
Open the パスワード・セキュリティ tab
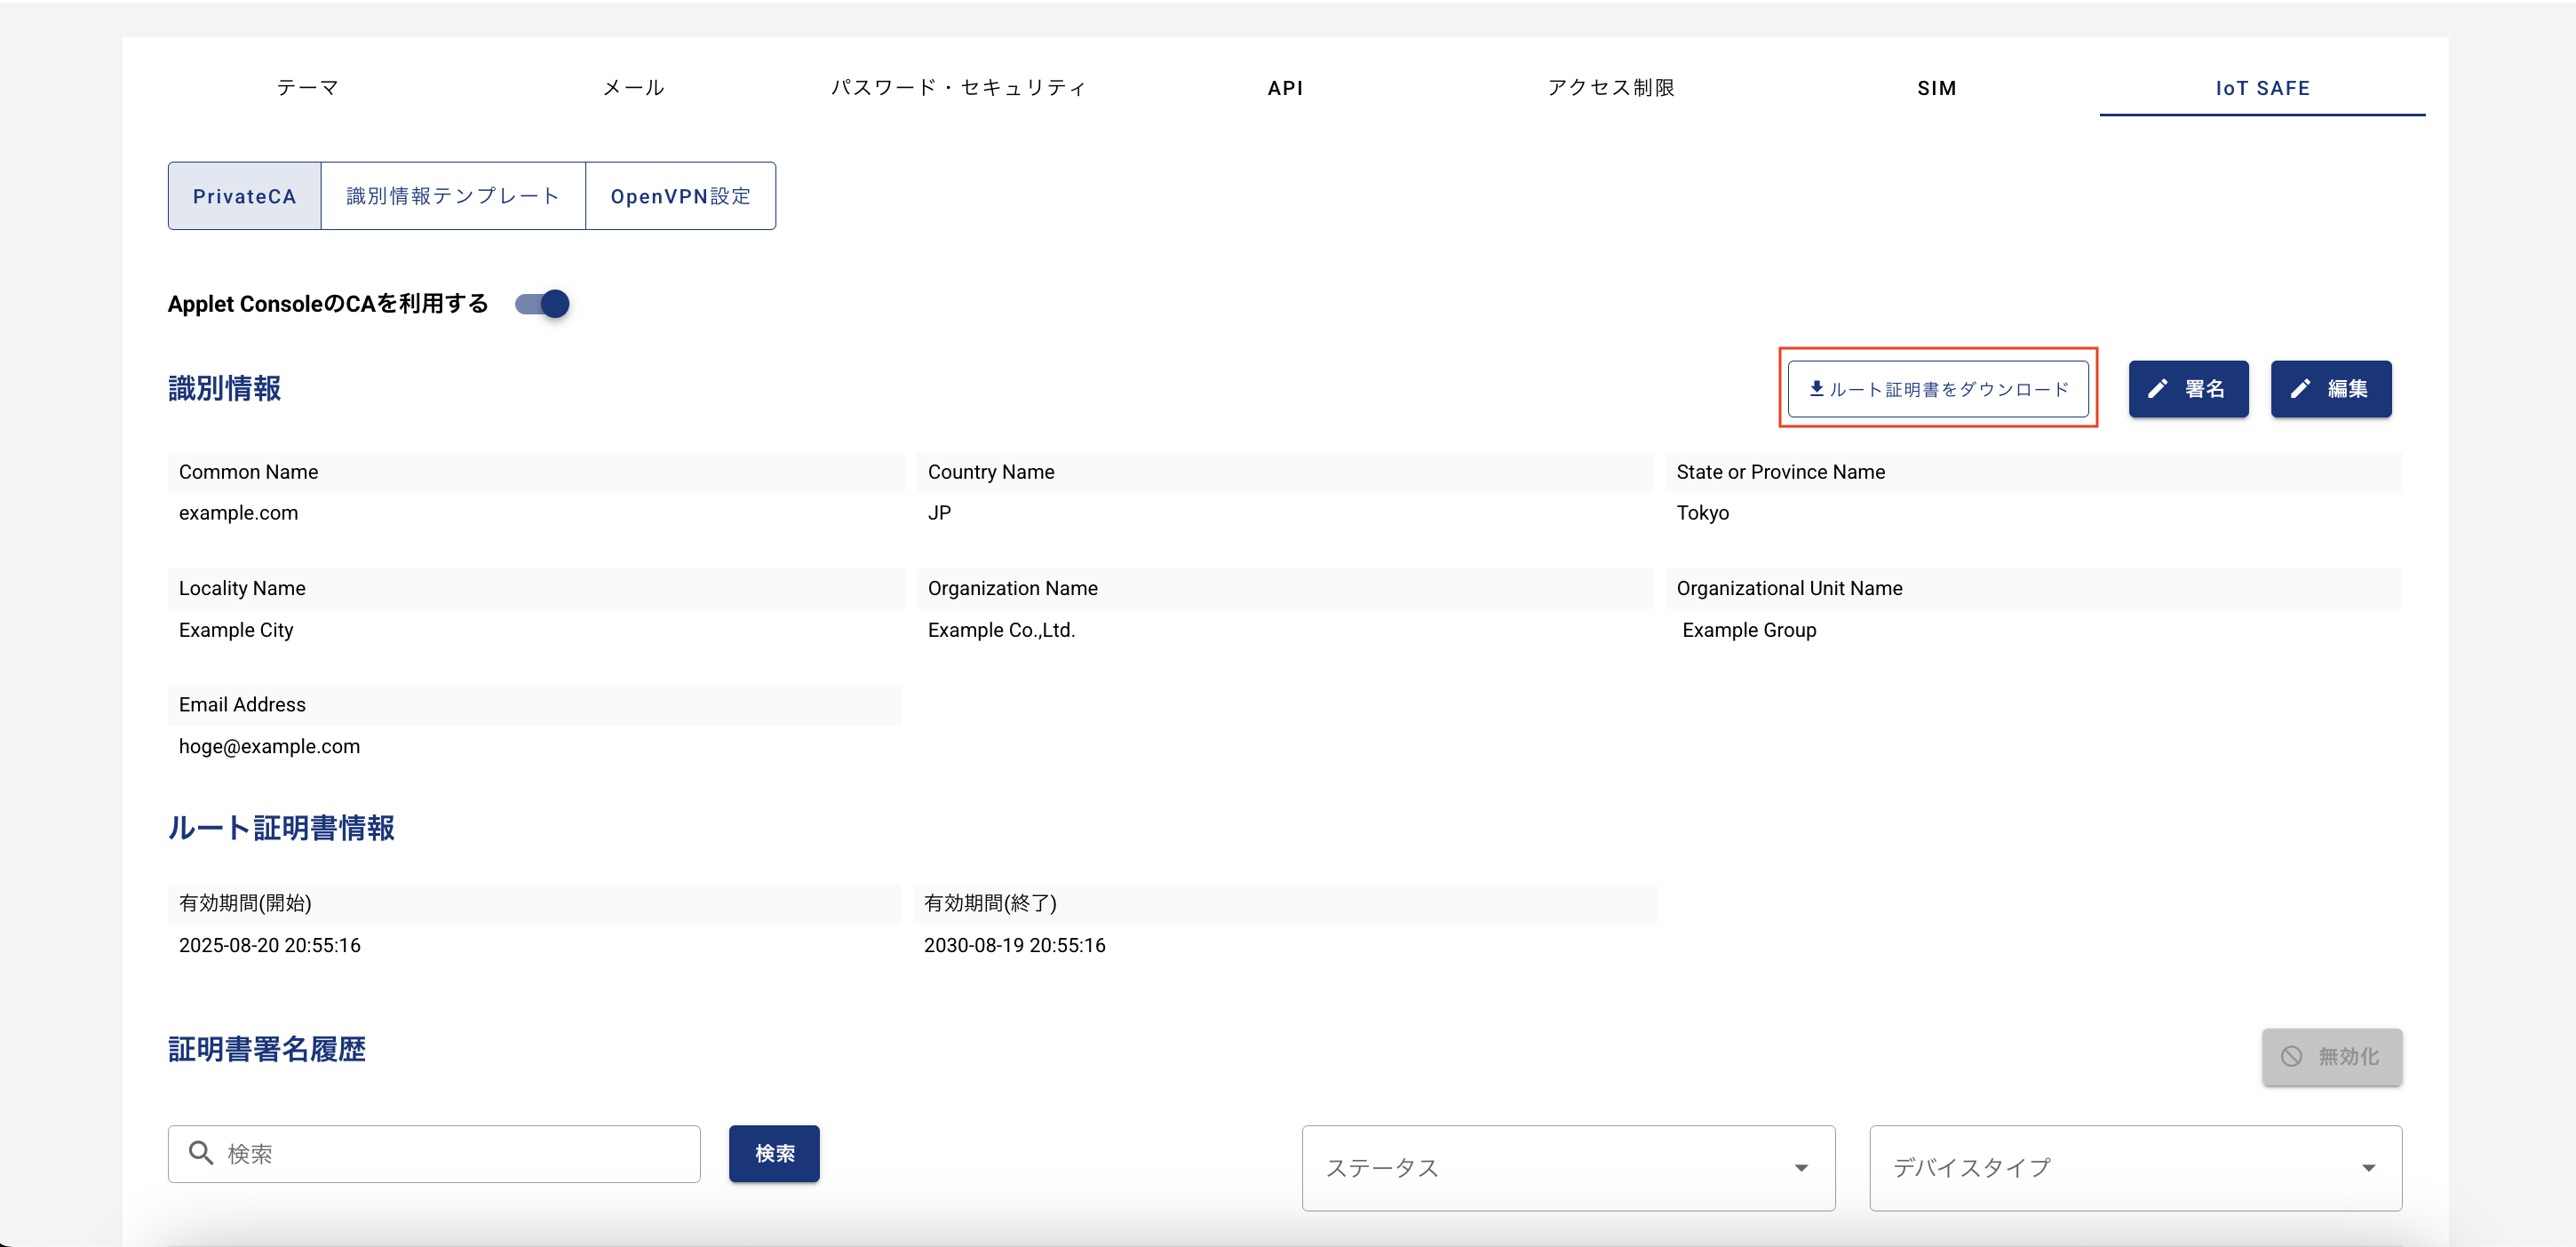(958, 88)
